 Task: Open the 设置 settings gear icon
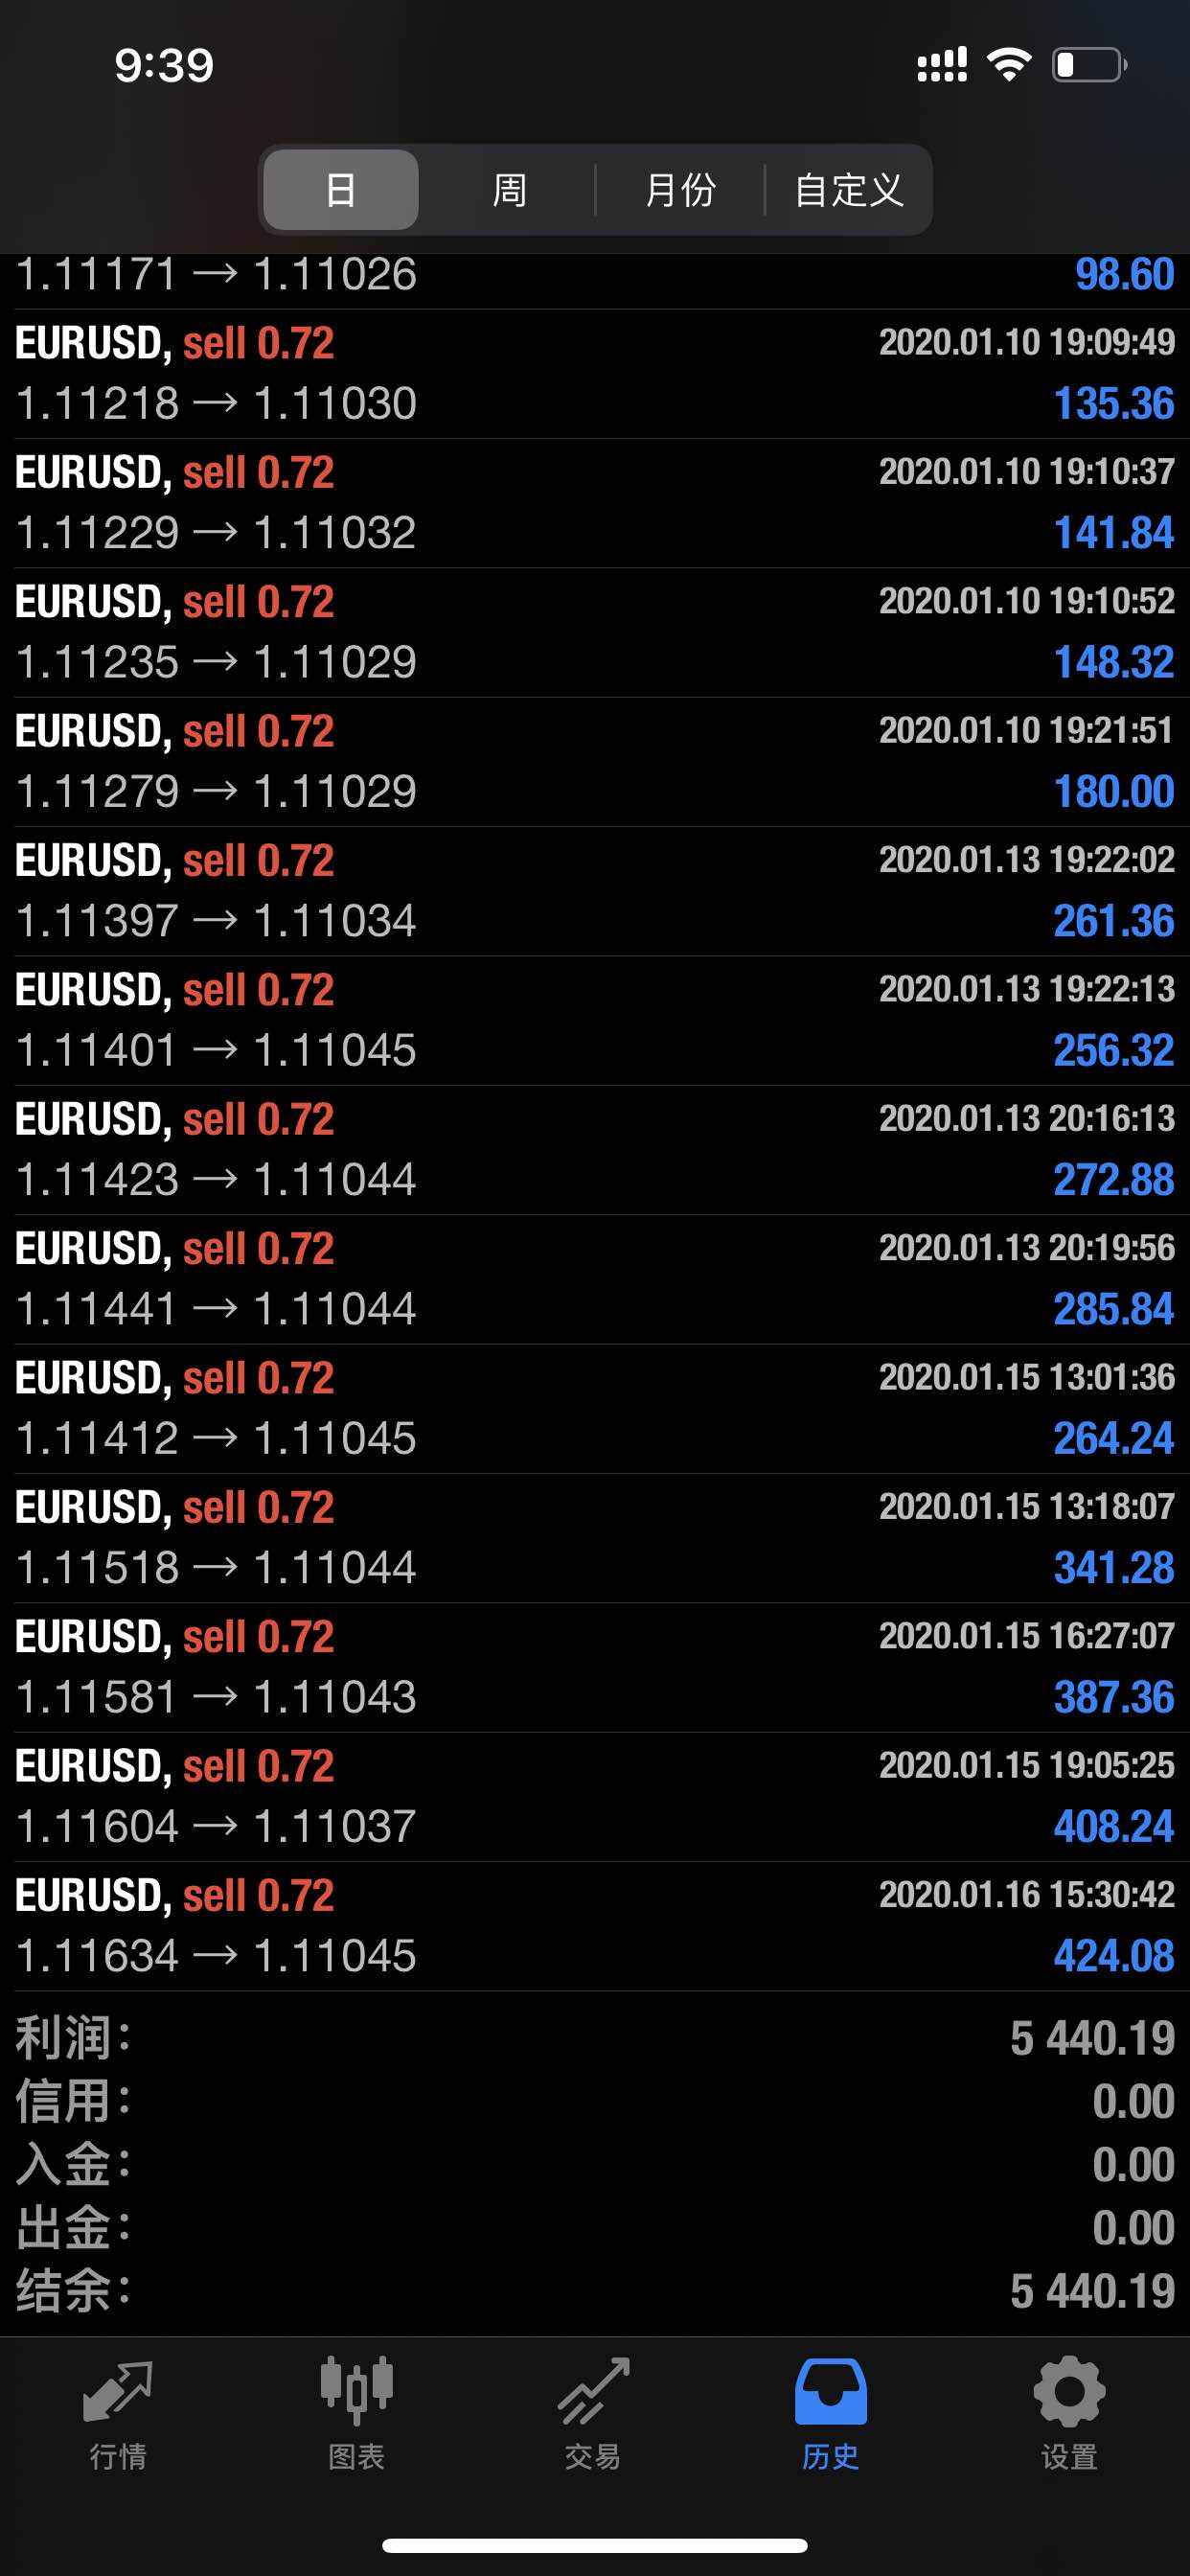click(1068, 2394)
